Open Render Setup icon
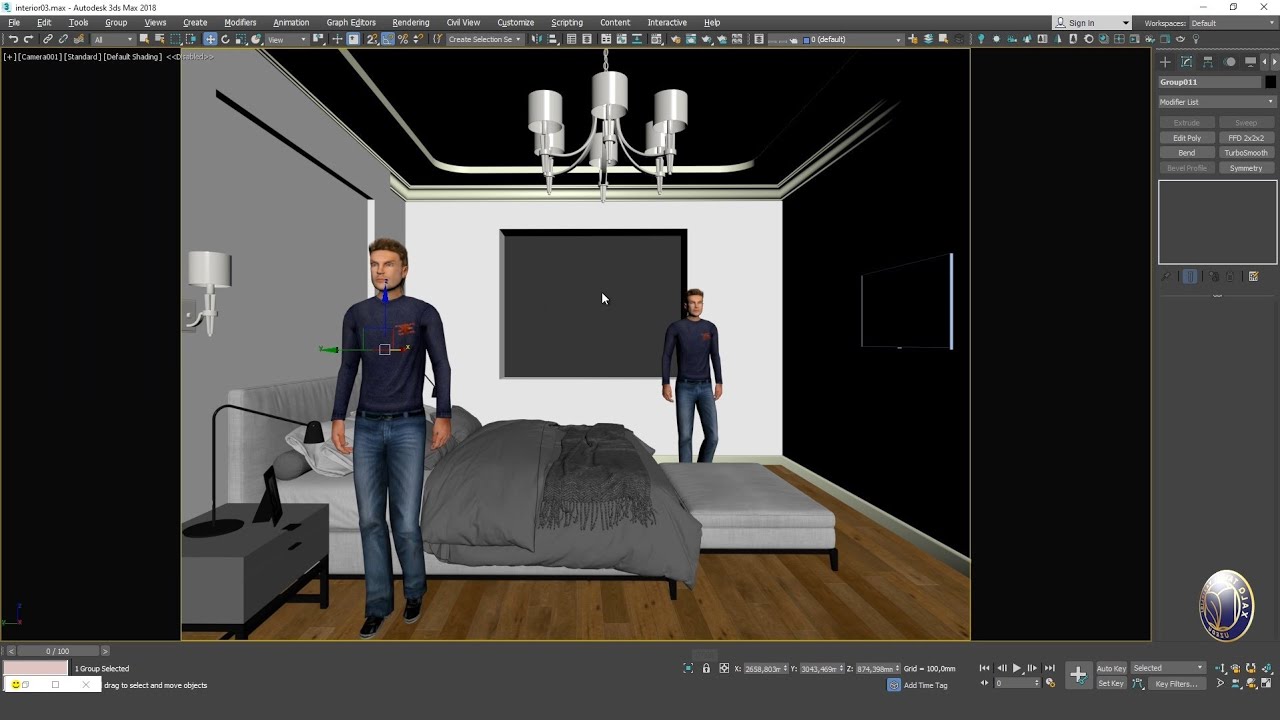This screenshot has height=720, width=1280. 675,39
